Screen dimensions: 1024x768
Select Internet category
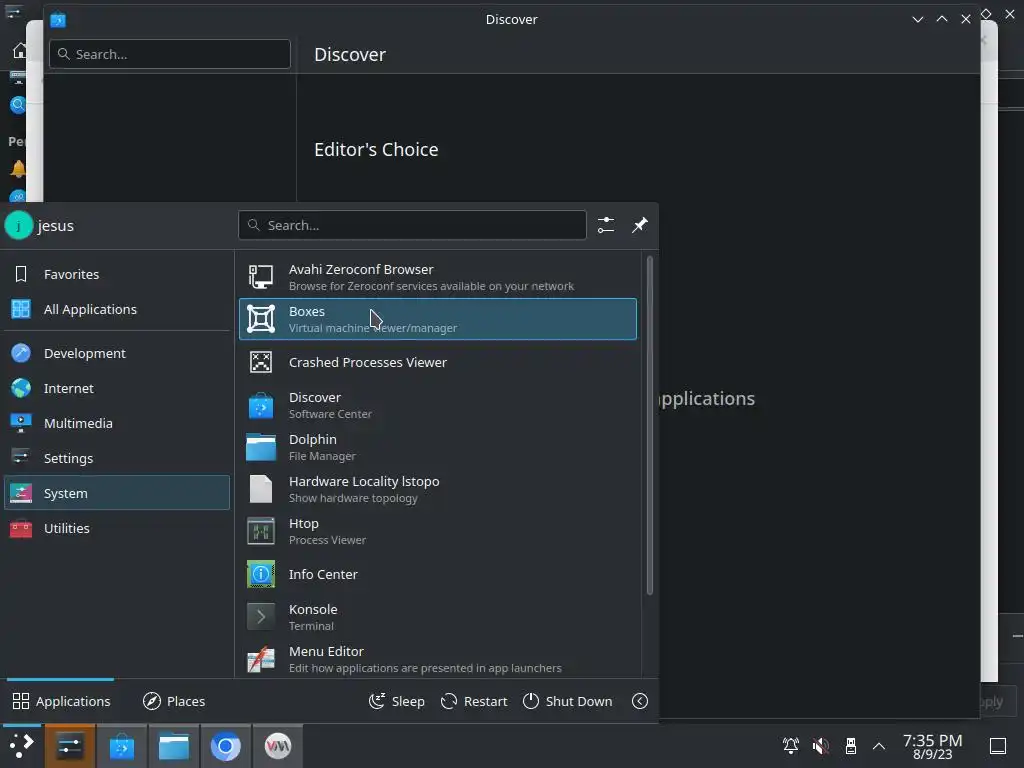[117, 388]
